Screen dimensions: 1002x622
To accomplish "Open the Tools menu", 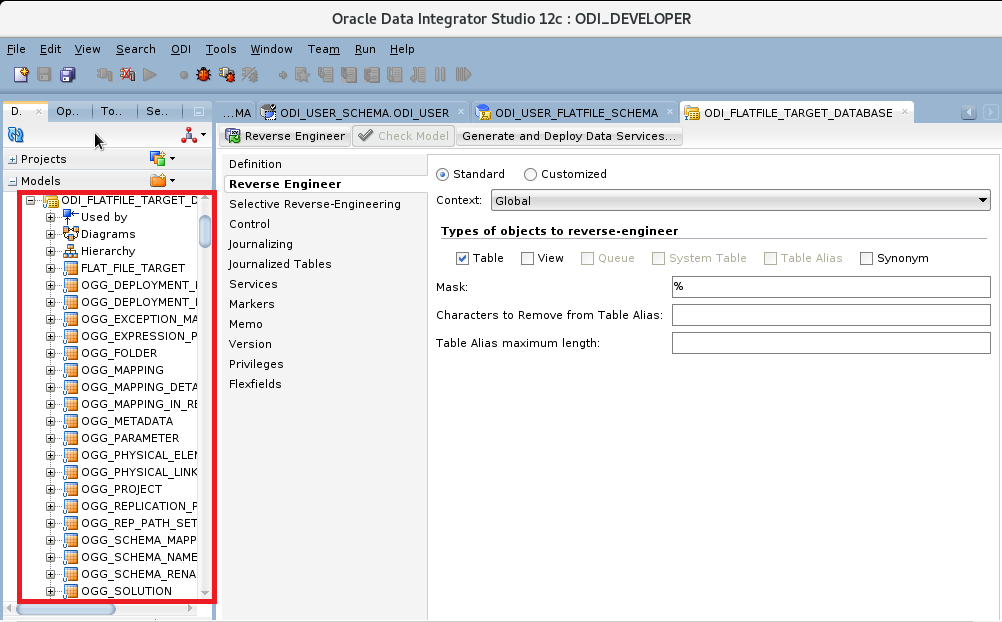I will 220,49.
